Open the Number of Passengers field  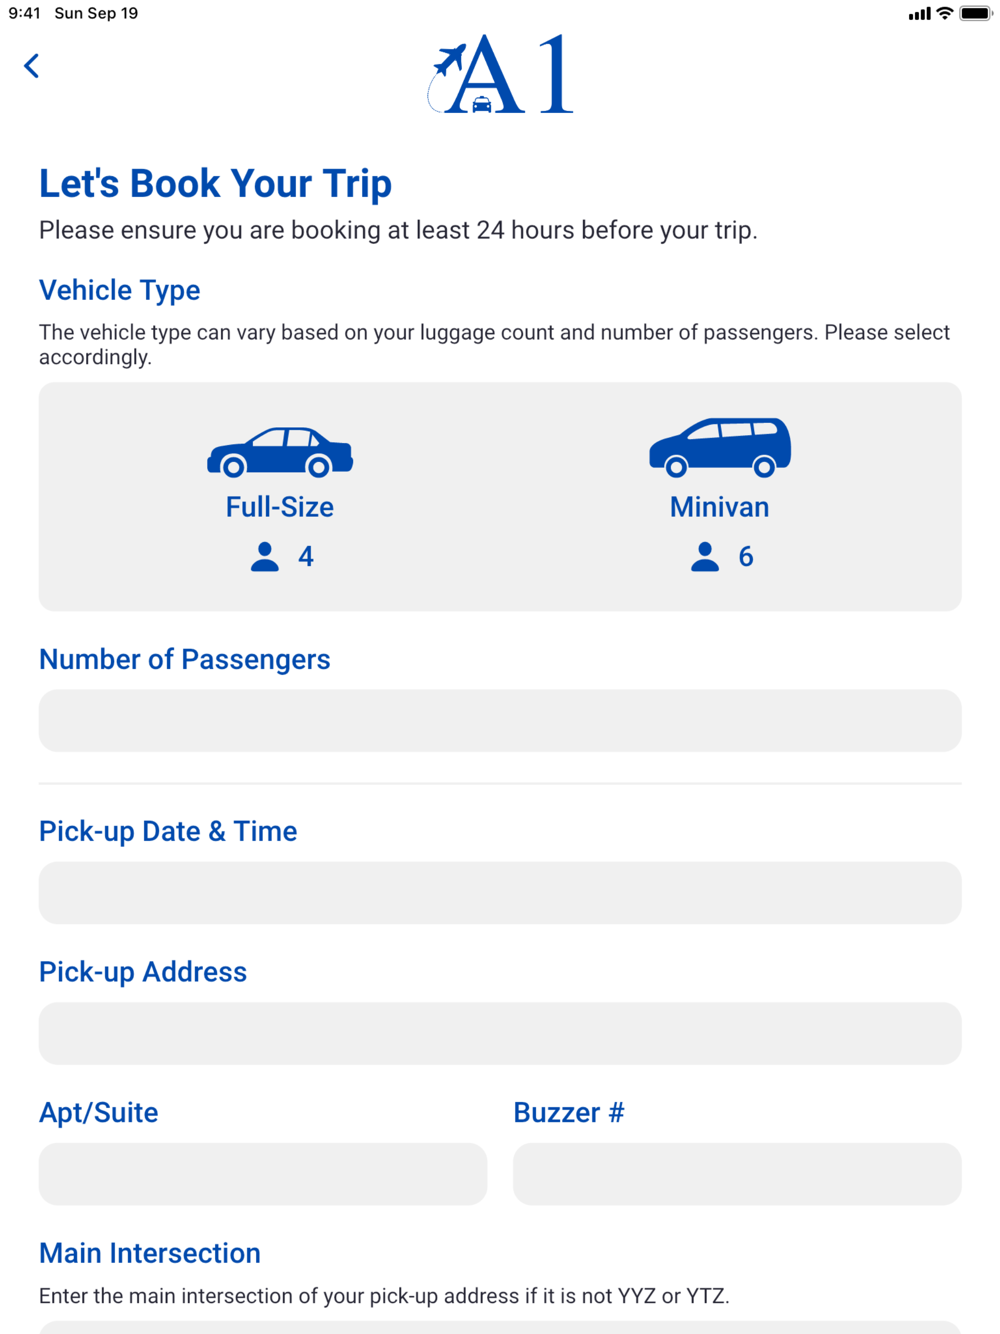coord(500,720)
